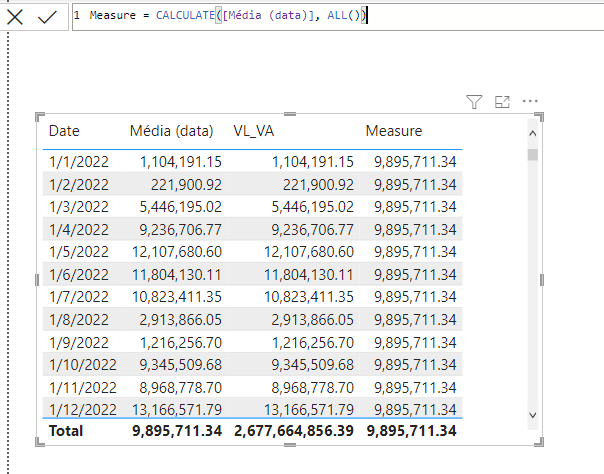The height and width of the screenshot is (474, 604).
Task: Click in the DAX formula bar
Action: pos(338,16)
